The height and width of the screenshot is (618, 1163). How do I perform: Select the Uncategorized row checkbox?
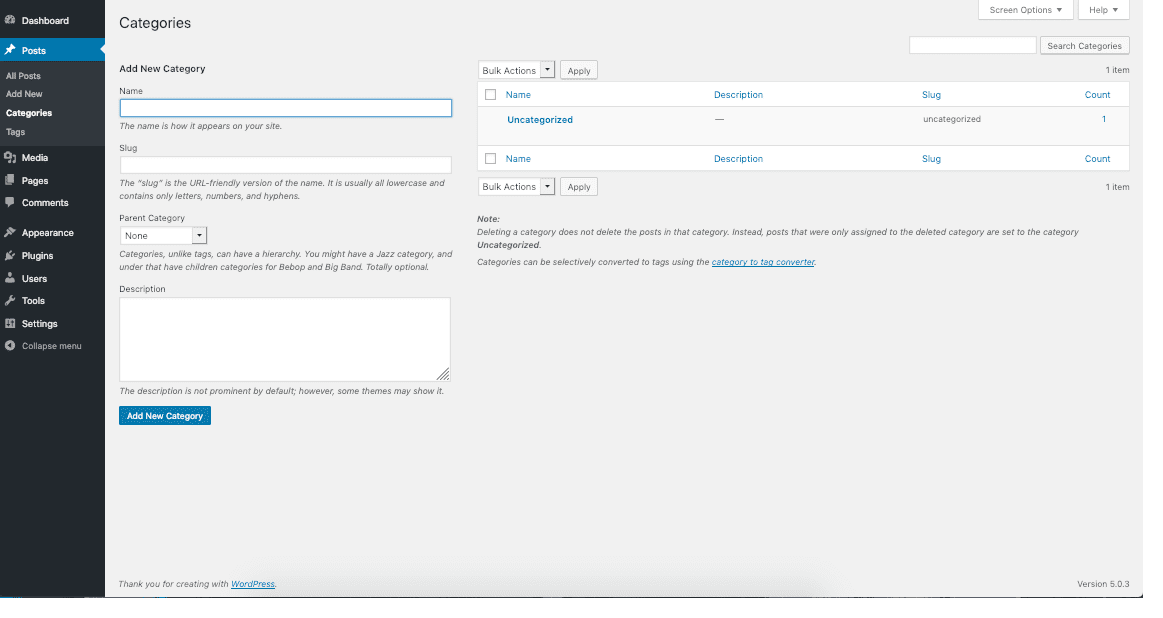click(489, 118)
